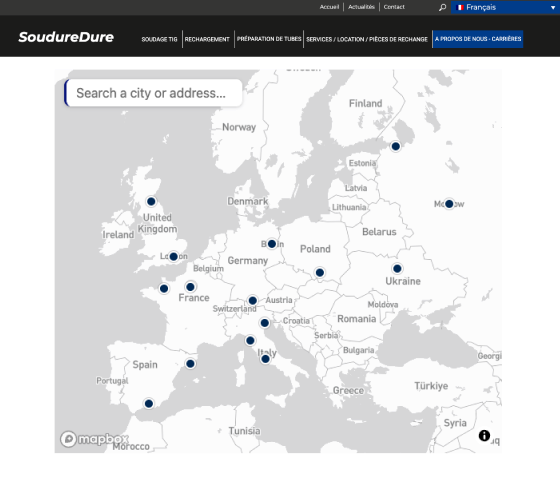The image size is (560, 480).
Task: Click the Dropdown arrow beside Français
Action: (553, 8)
